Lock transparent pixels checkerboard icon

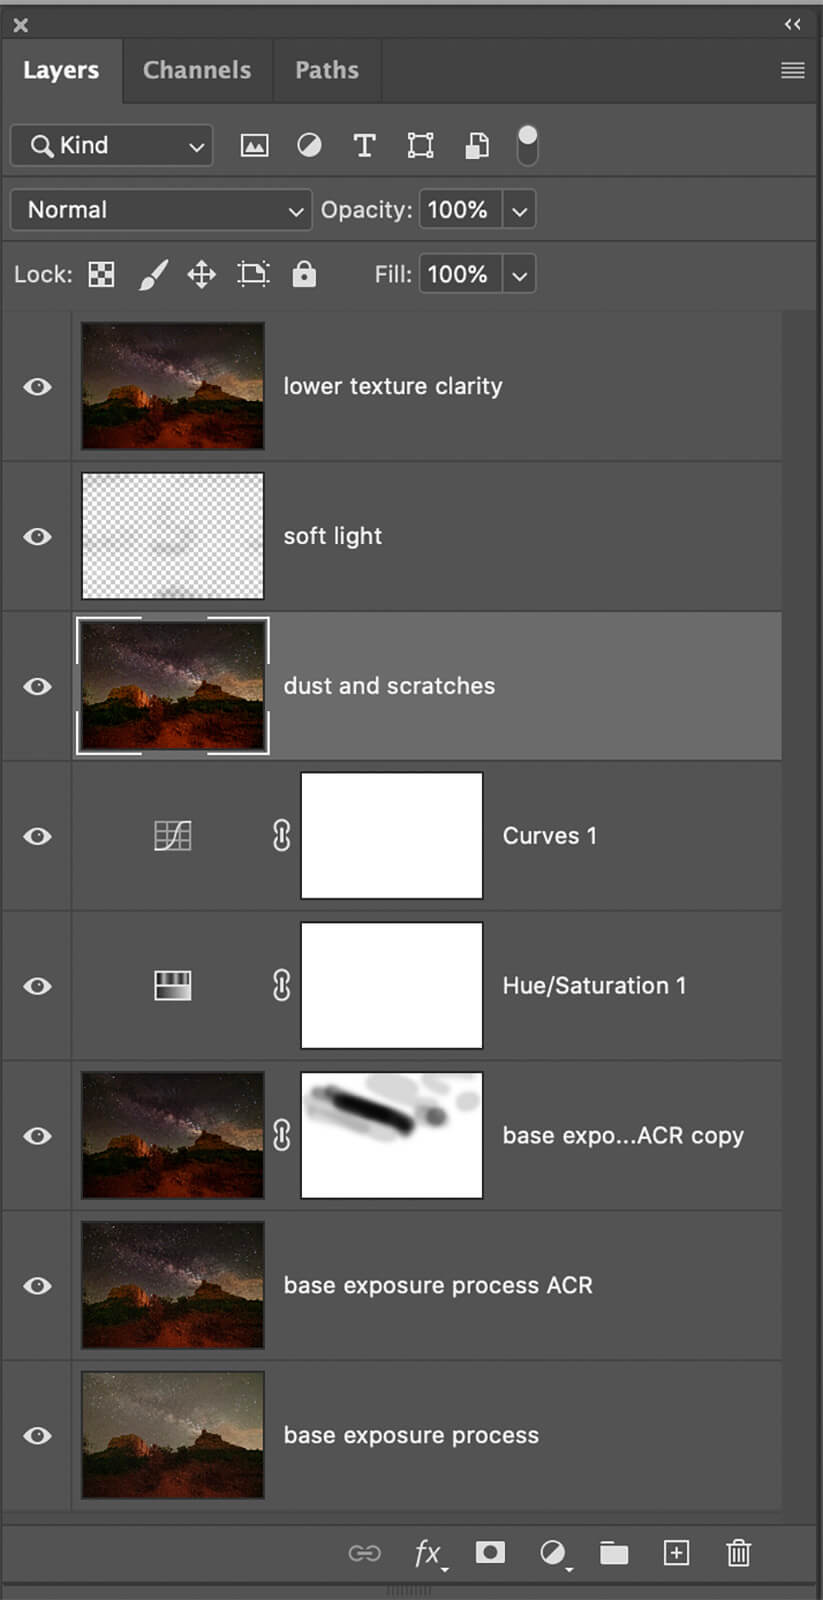click(101, 274)
